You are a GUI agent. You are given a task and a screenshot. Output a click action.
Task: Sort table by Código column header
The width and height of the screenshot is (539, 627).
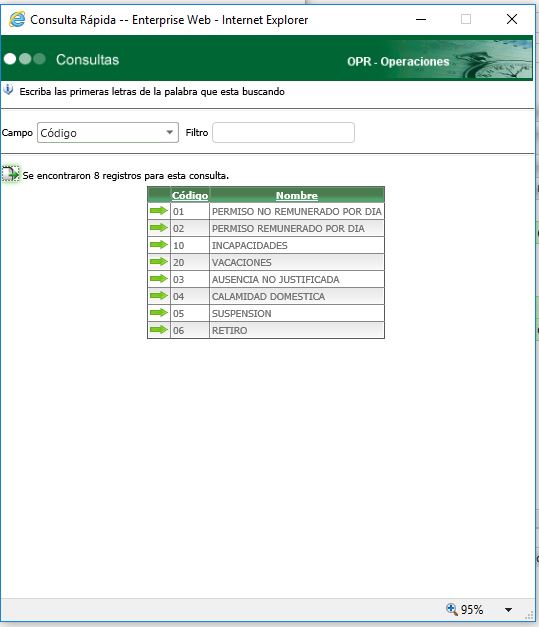(x=190, y=196)
